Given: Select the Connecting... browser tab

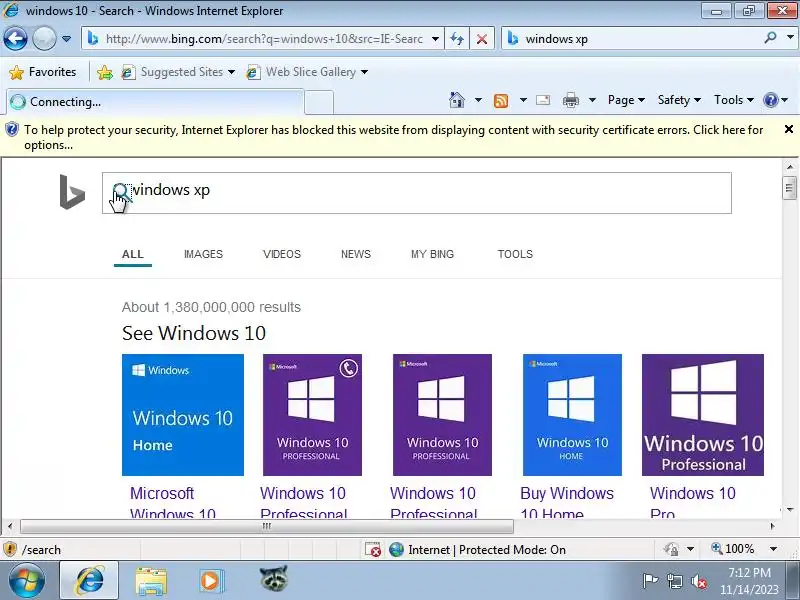Looking at the screenshot, I should coord(155,102).
